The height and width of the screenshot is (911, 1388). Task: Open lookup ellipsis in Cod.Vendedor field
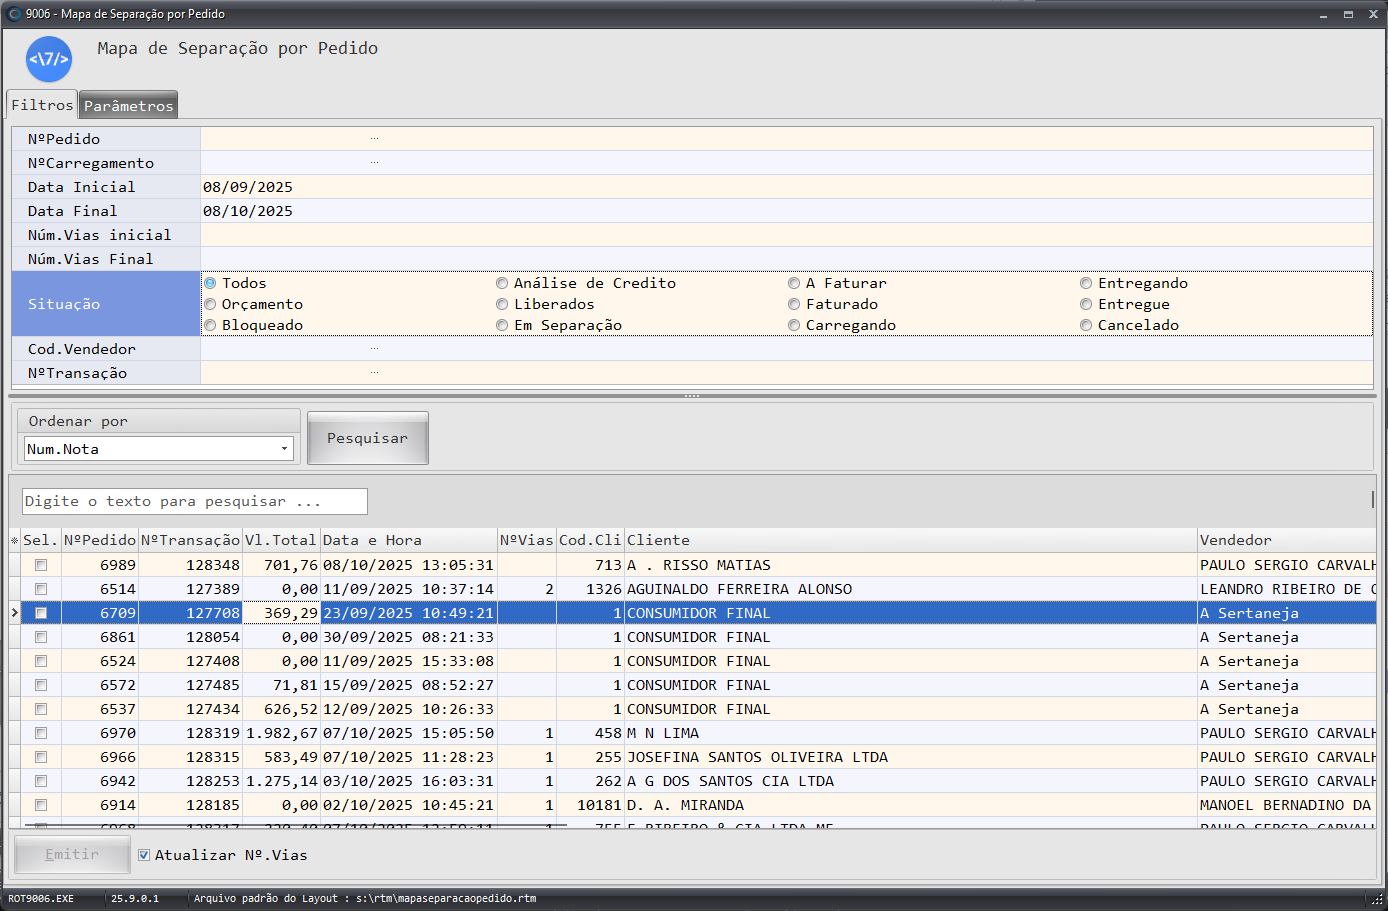pos(374,349)
